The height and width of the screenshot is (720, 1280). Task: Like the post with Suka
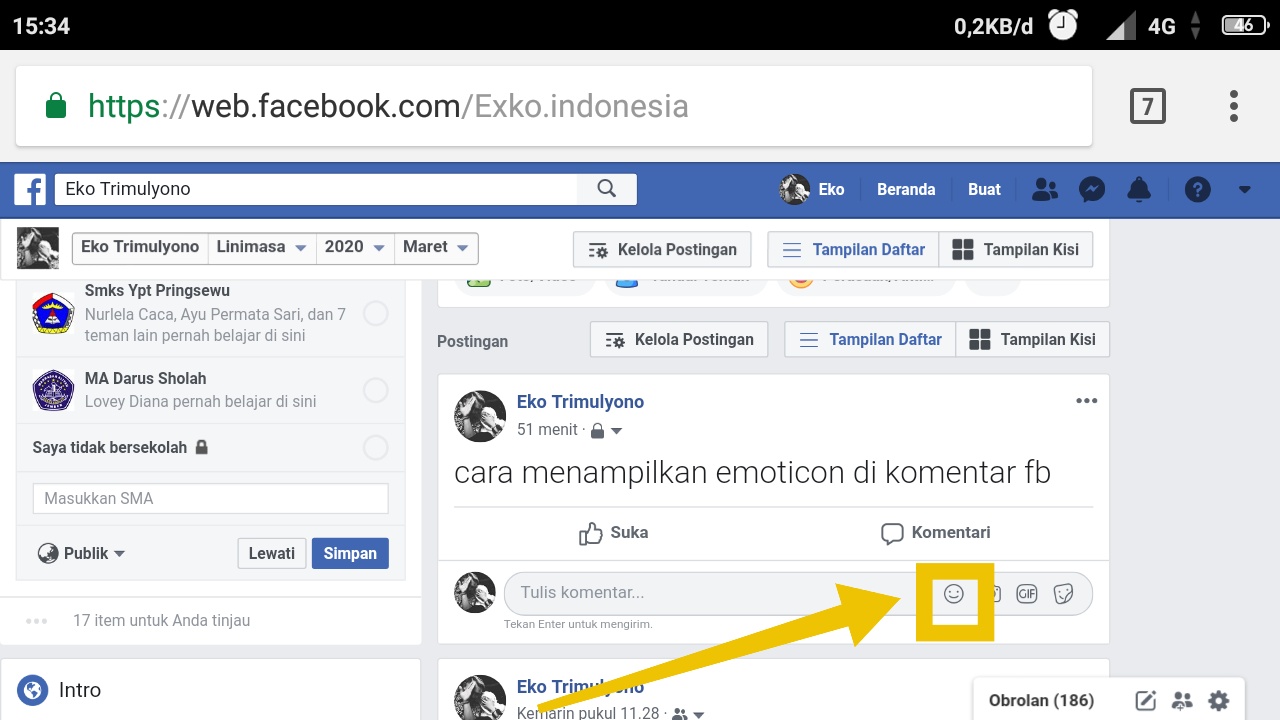(614, 533)
